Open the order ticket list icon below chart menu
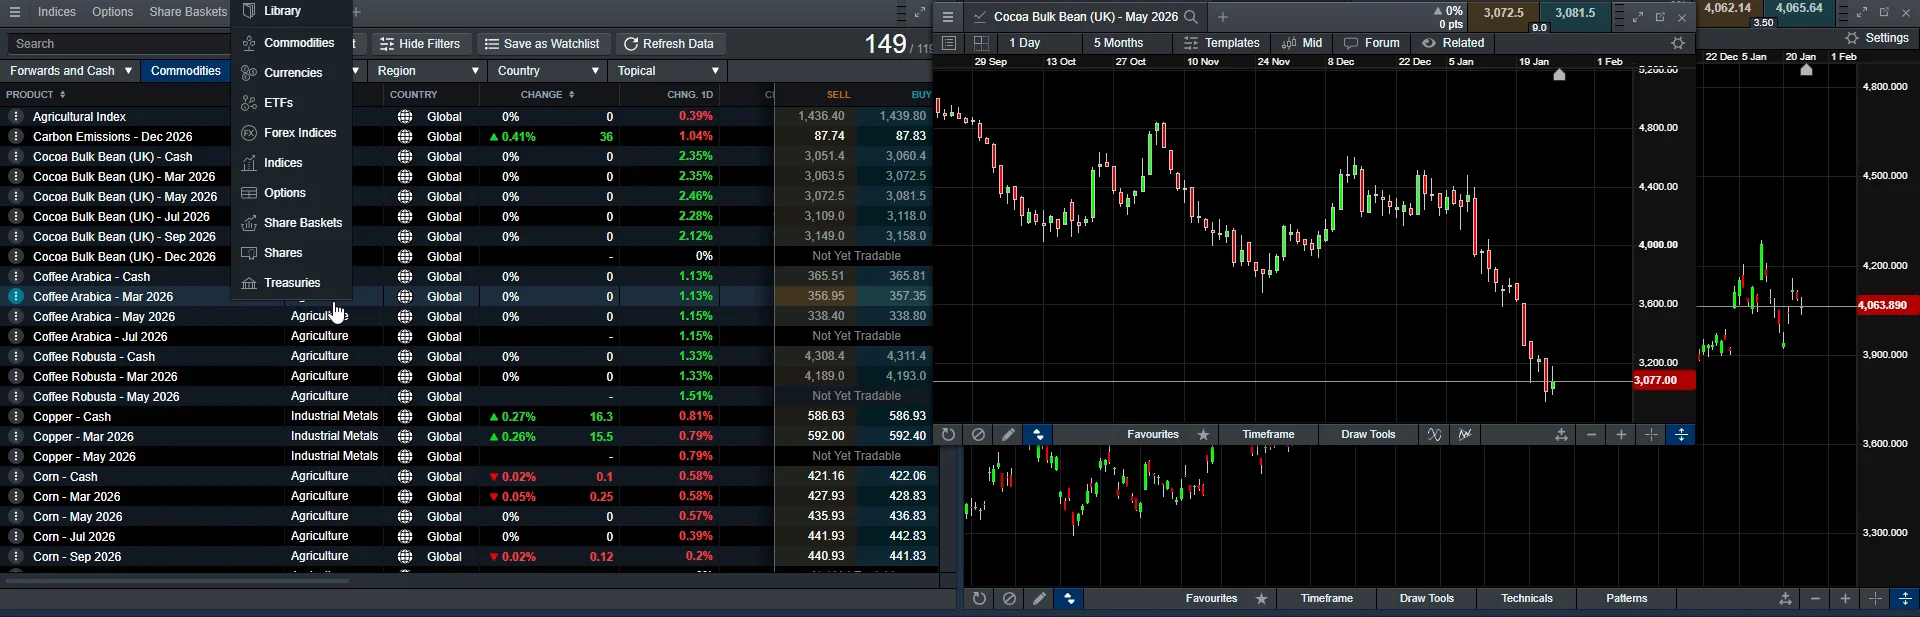Screen dimensions: 1920x617 (x=950, y=43)
